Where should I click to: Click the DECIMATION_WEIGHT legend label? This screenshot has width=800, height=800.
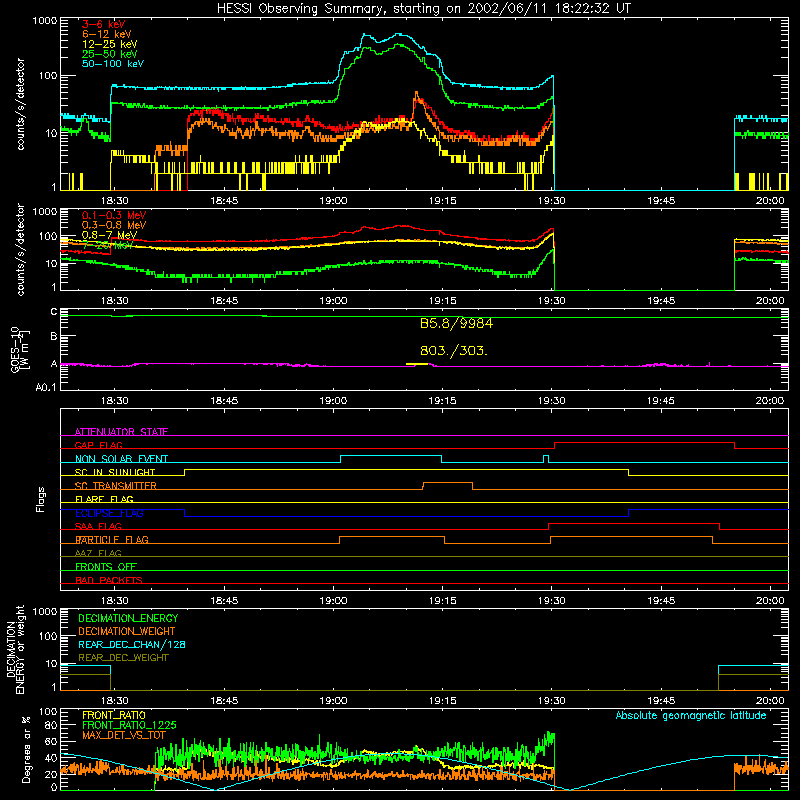127,631
